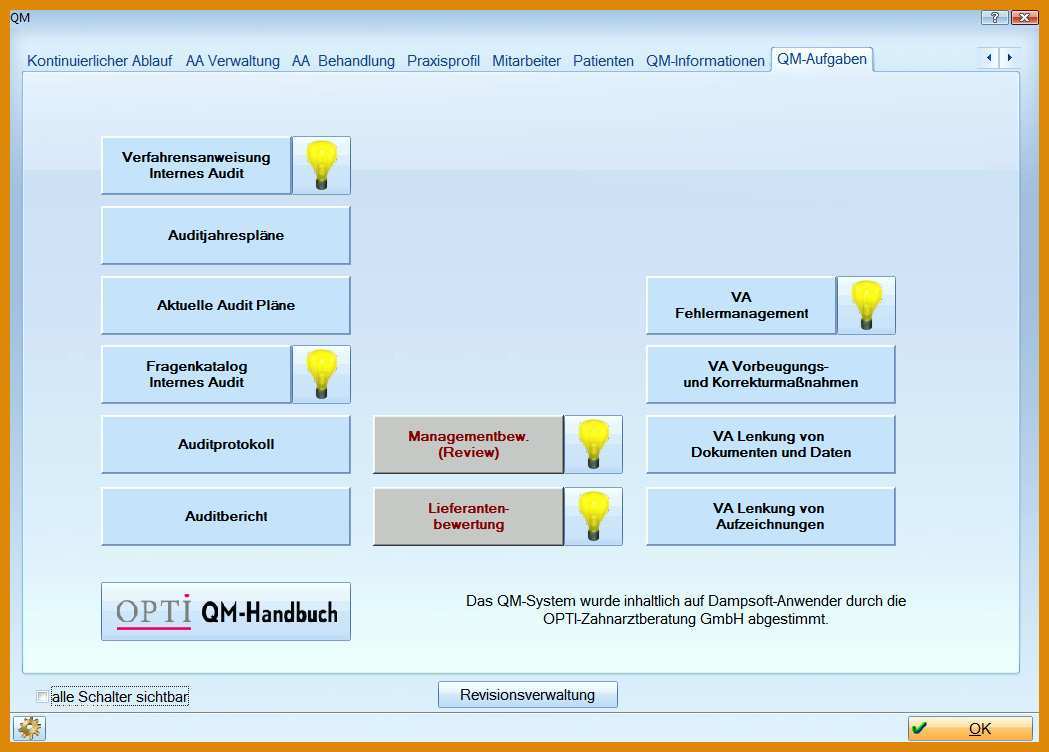
Task: Switch to the Kontinuierlicher Ablauf tab
Action: click(100, 61)
